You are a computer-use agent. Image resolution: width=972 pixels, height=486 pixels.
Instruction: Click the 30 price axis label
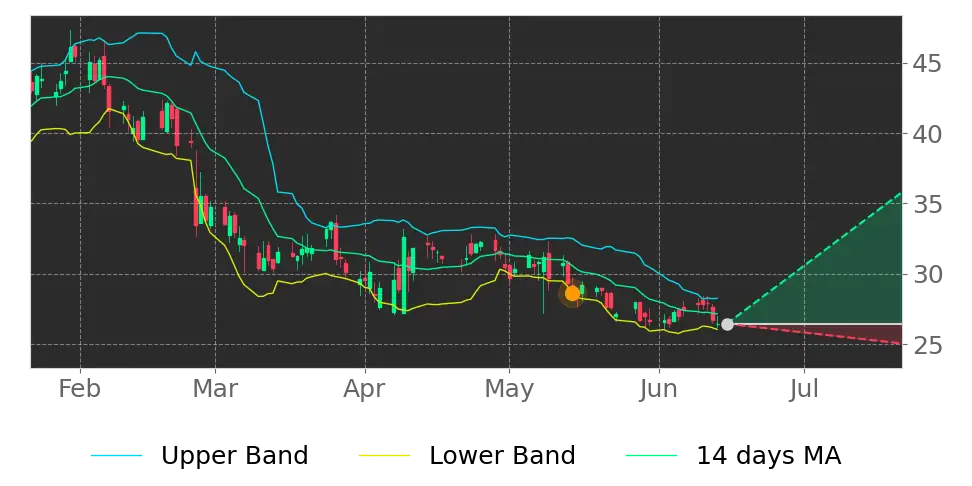927,274
